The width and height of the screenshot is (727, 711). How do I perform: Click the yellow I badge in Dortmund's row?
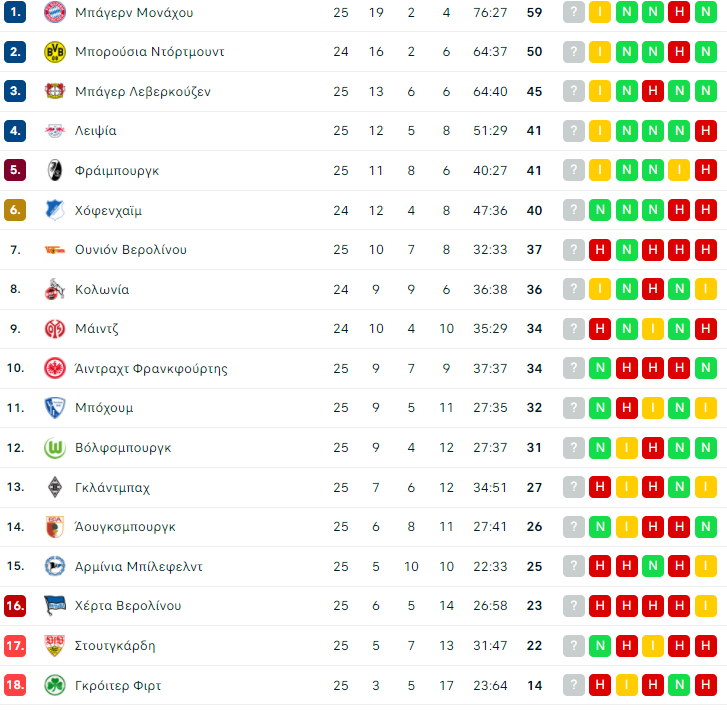point(600,51)
